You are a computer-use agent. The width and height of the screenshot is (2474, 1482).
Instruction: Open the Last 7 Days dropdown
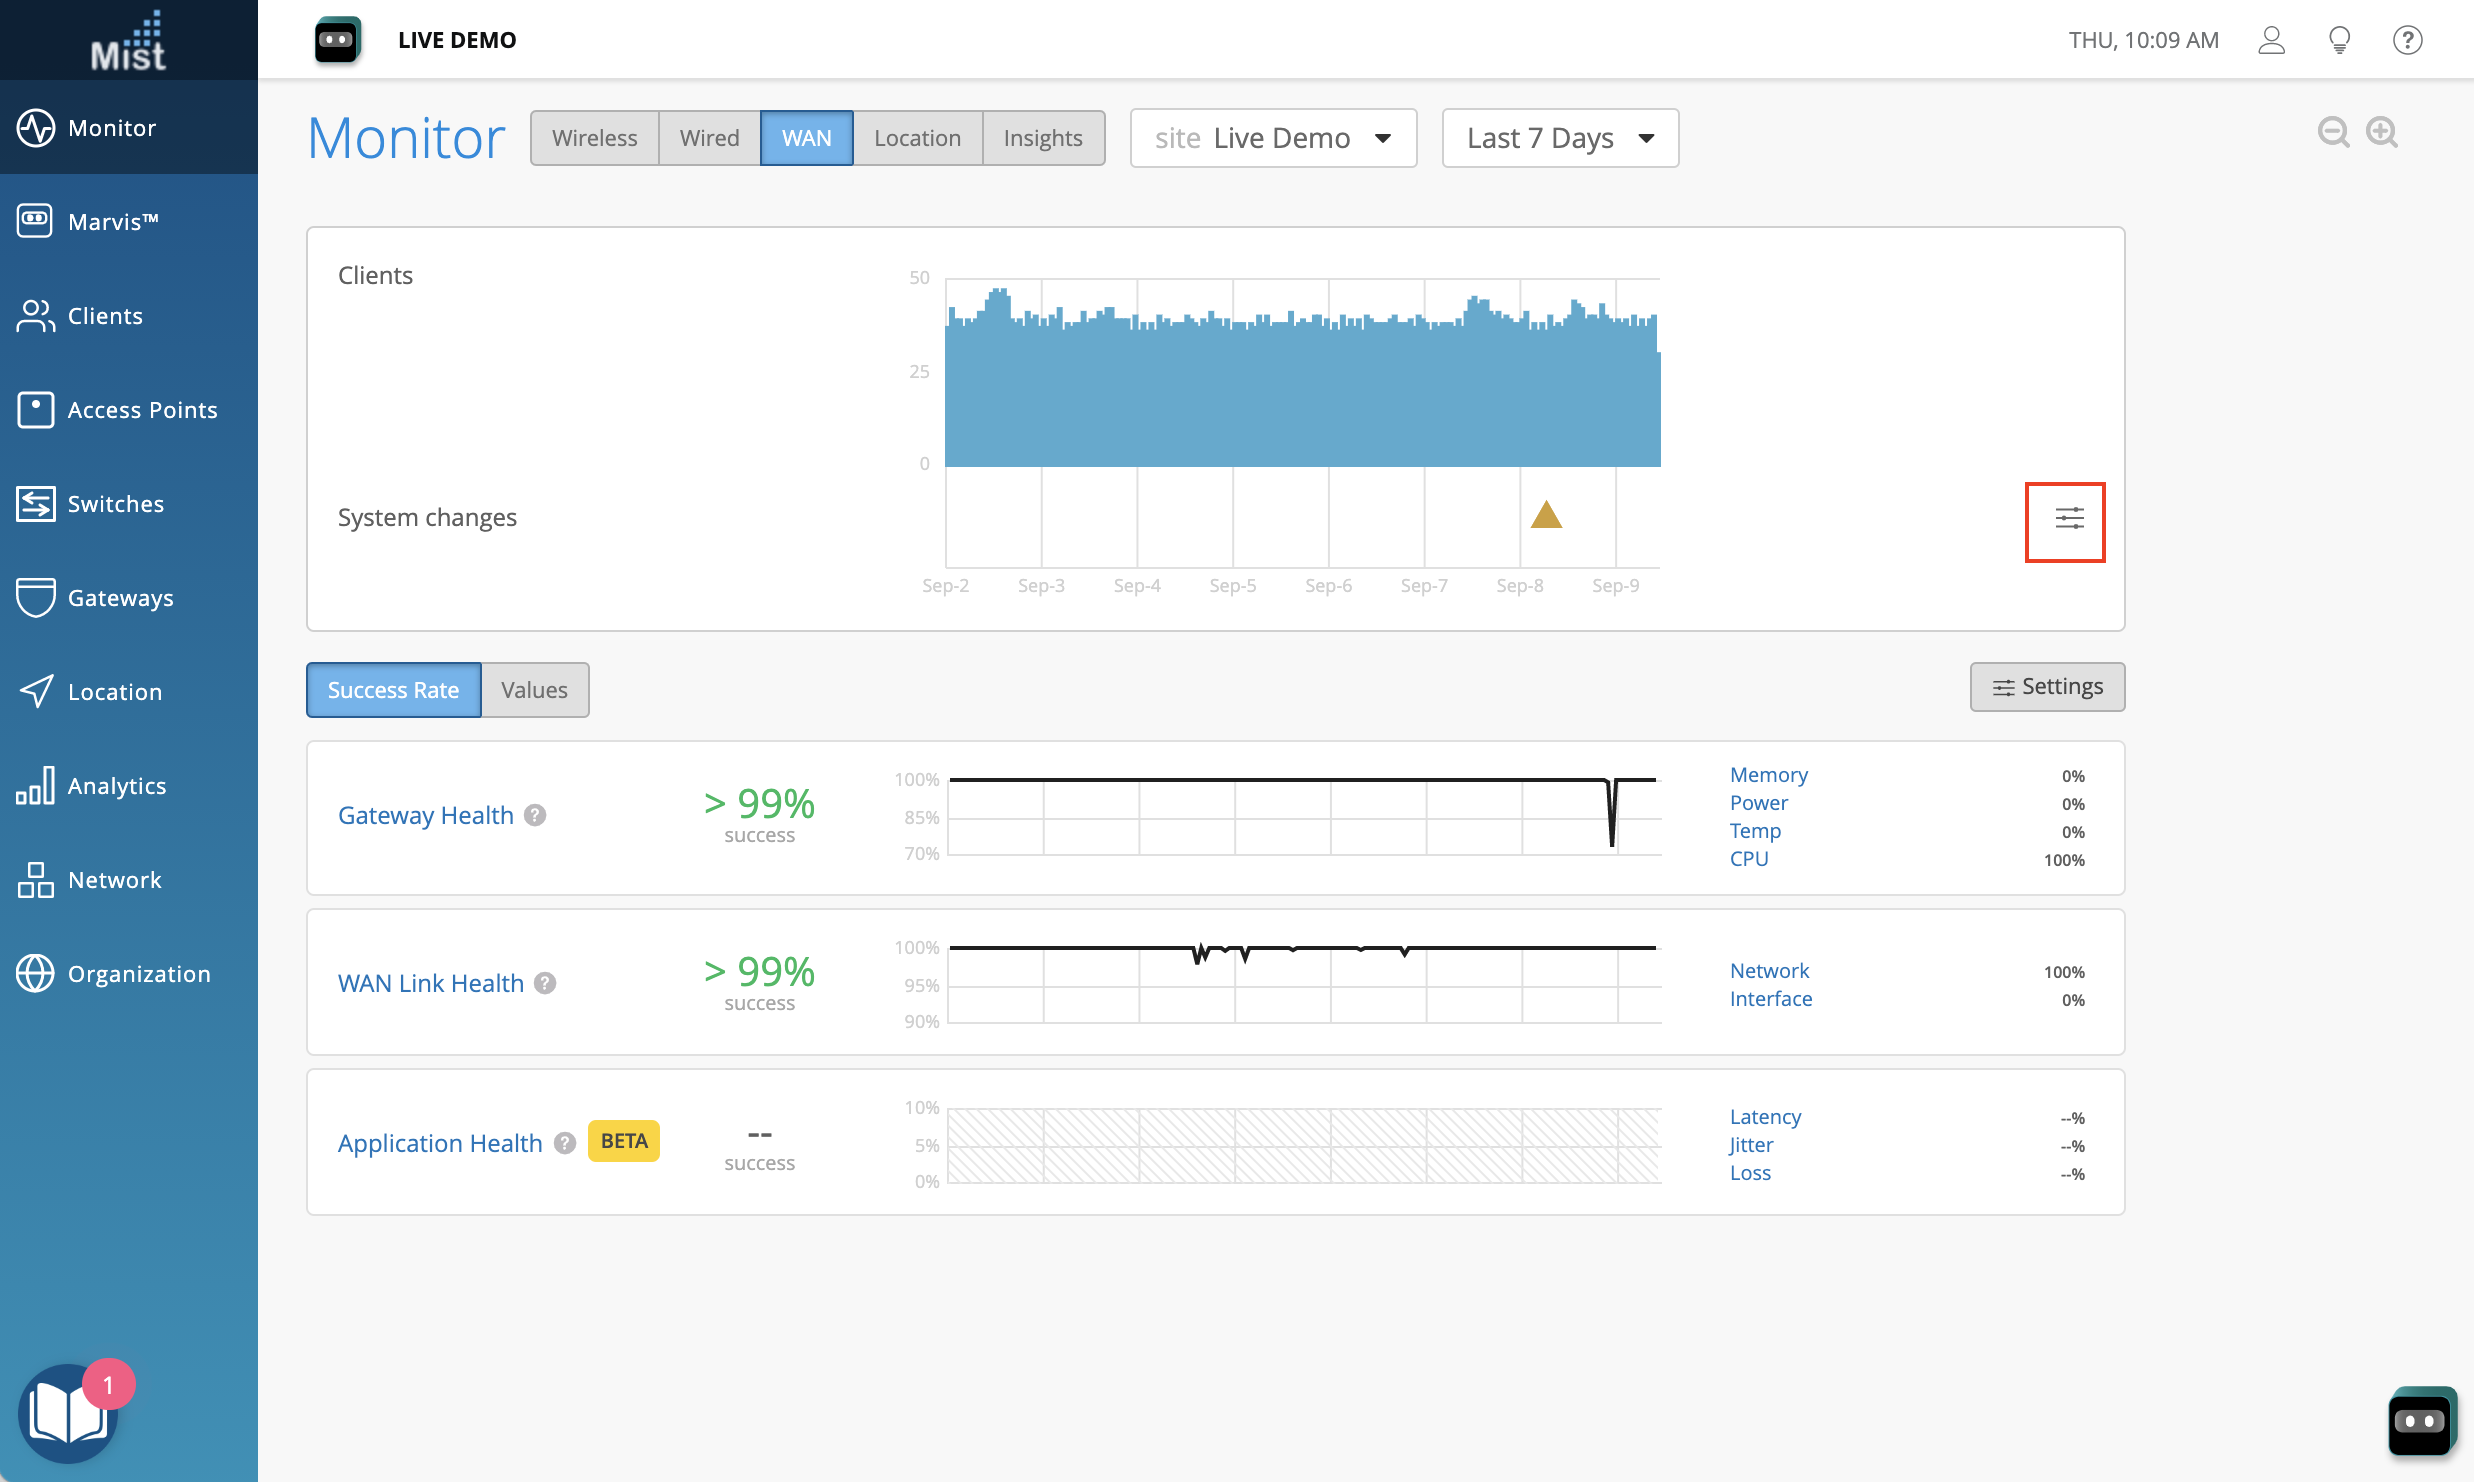point(1559,138)
